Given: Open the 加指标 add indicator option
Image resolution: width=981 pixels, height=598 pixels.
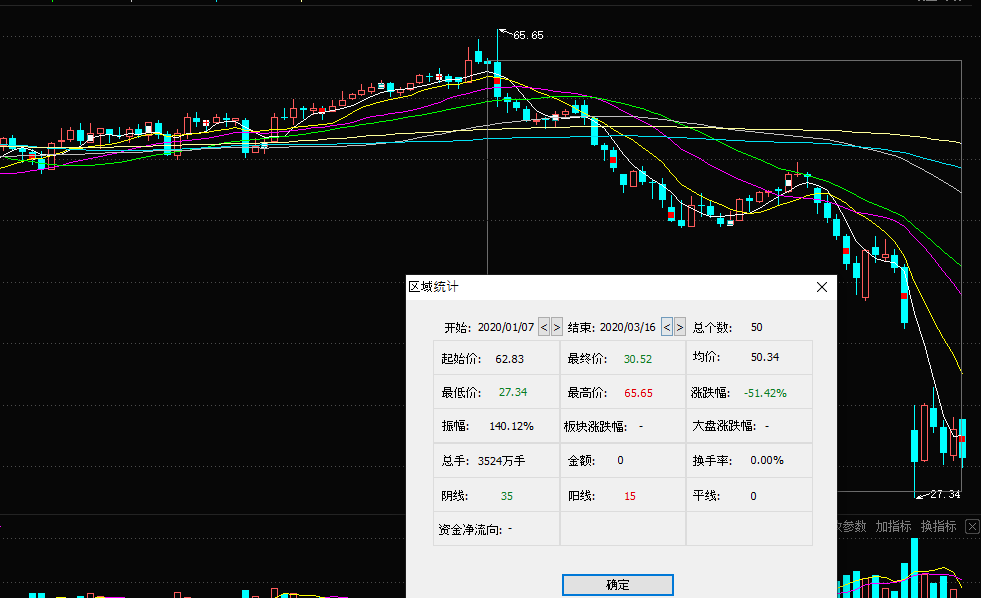Looking at the screenshot, I should pyautogui.click(x=893, y=526).
